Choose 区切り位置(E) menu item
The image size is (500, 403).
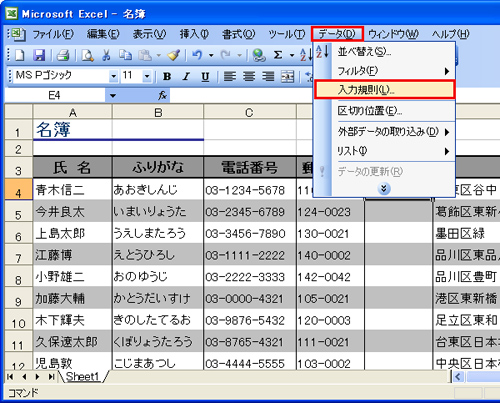pyautogui.click(x=384, y=111)
